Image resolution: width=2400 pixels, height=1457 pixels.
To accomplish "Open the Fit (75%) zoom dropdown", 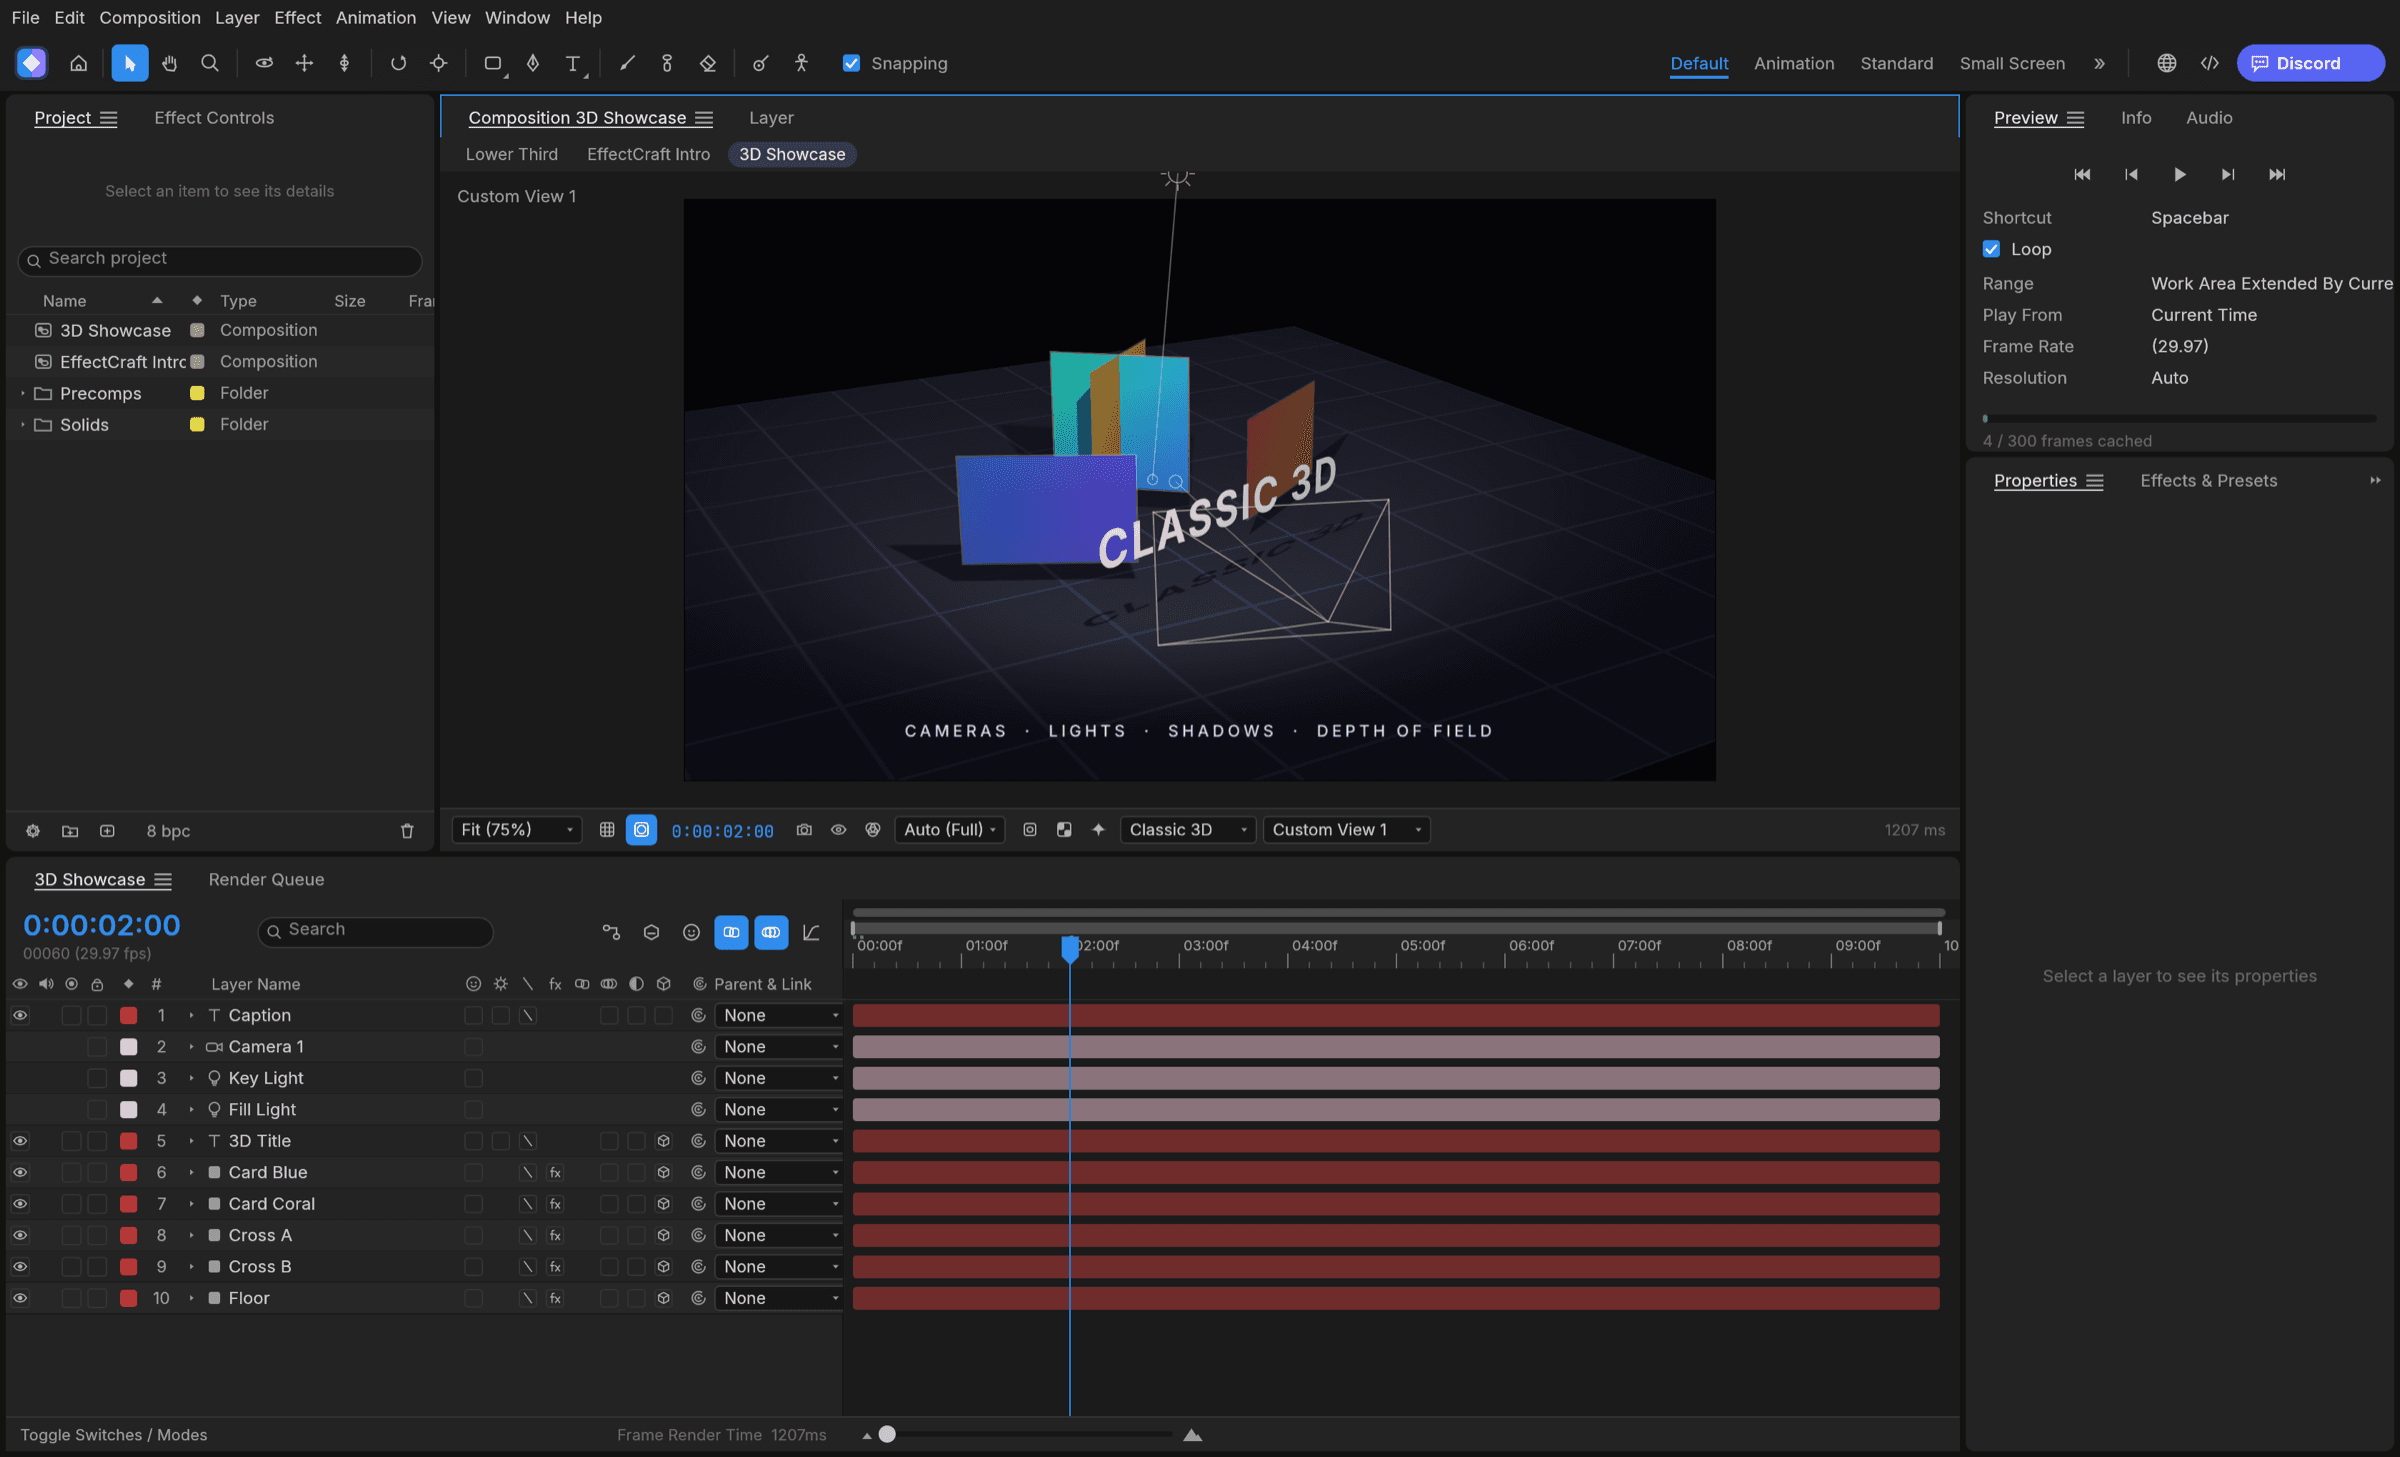I will [517, 830].
